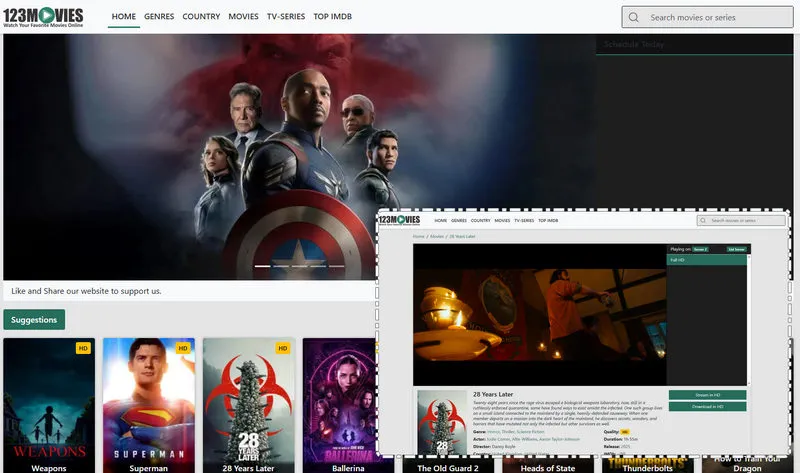The width and height of the screenshot is (800, 473).
Task: Click Download in HD button in preview
Action: coord(707,406)
